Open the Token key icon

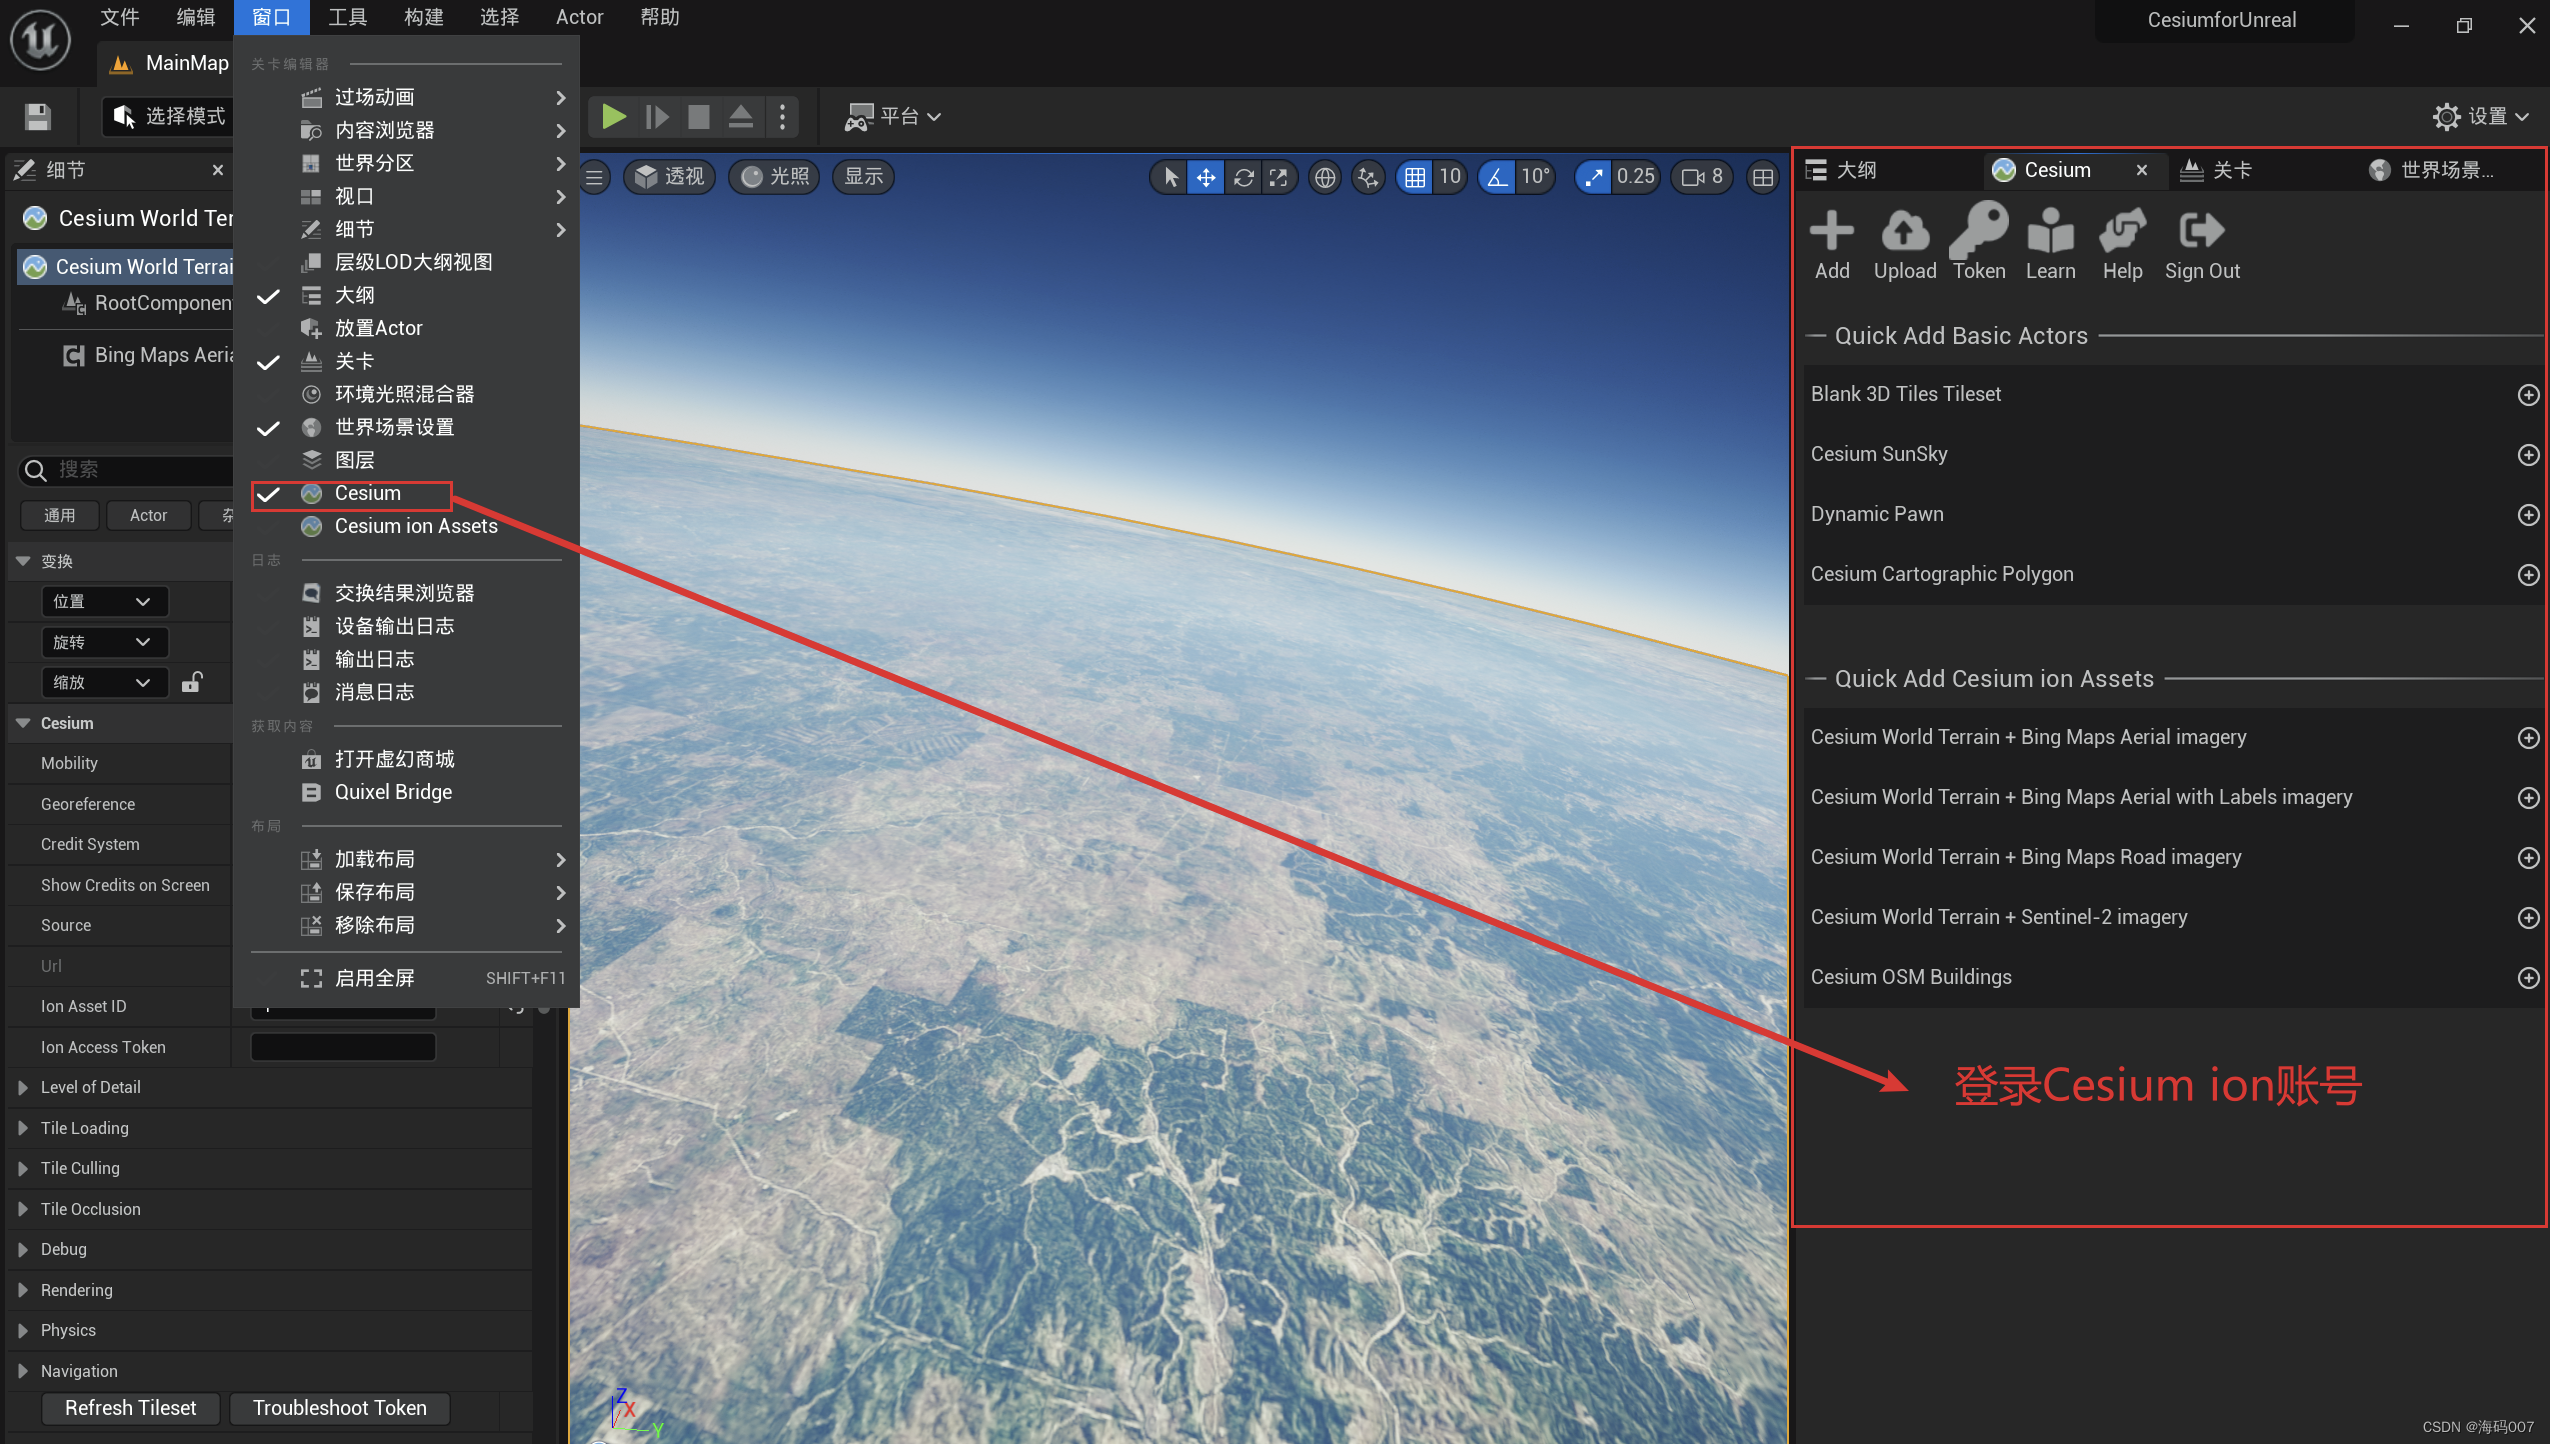(1978, 231)
